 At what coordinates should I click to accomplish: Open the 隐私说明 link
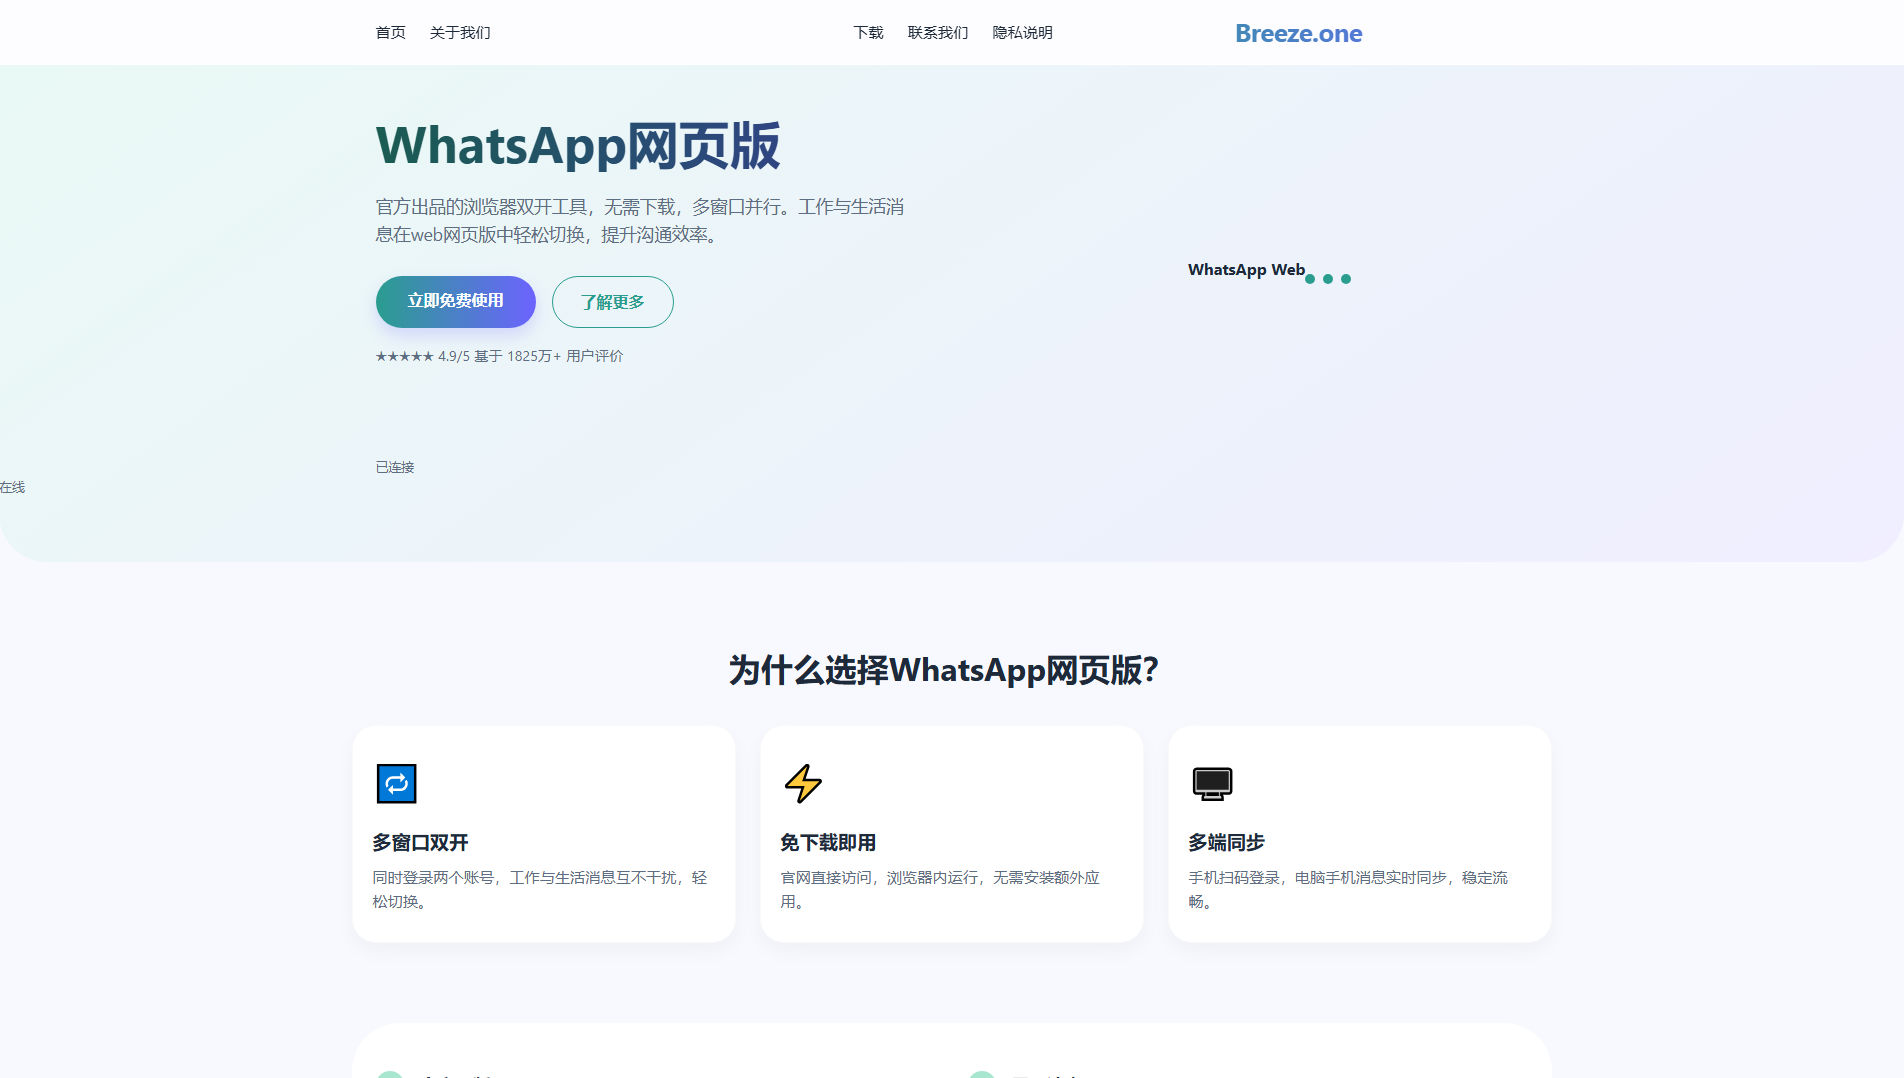[1022, 33]
